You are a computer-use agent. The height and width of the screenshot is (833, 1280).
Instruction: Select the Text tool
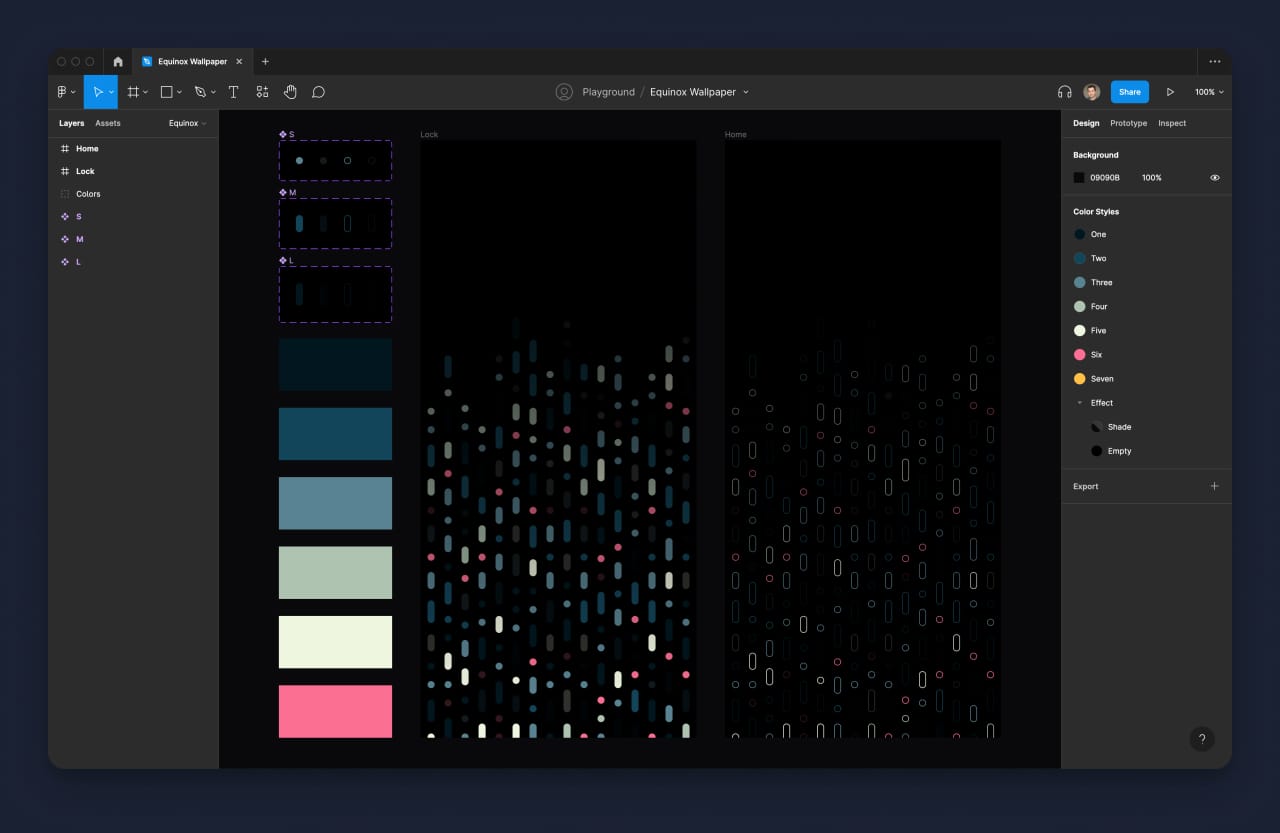tap(233, 91)
